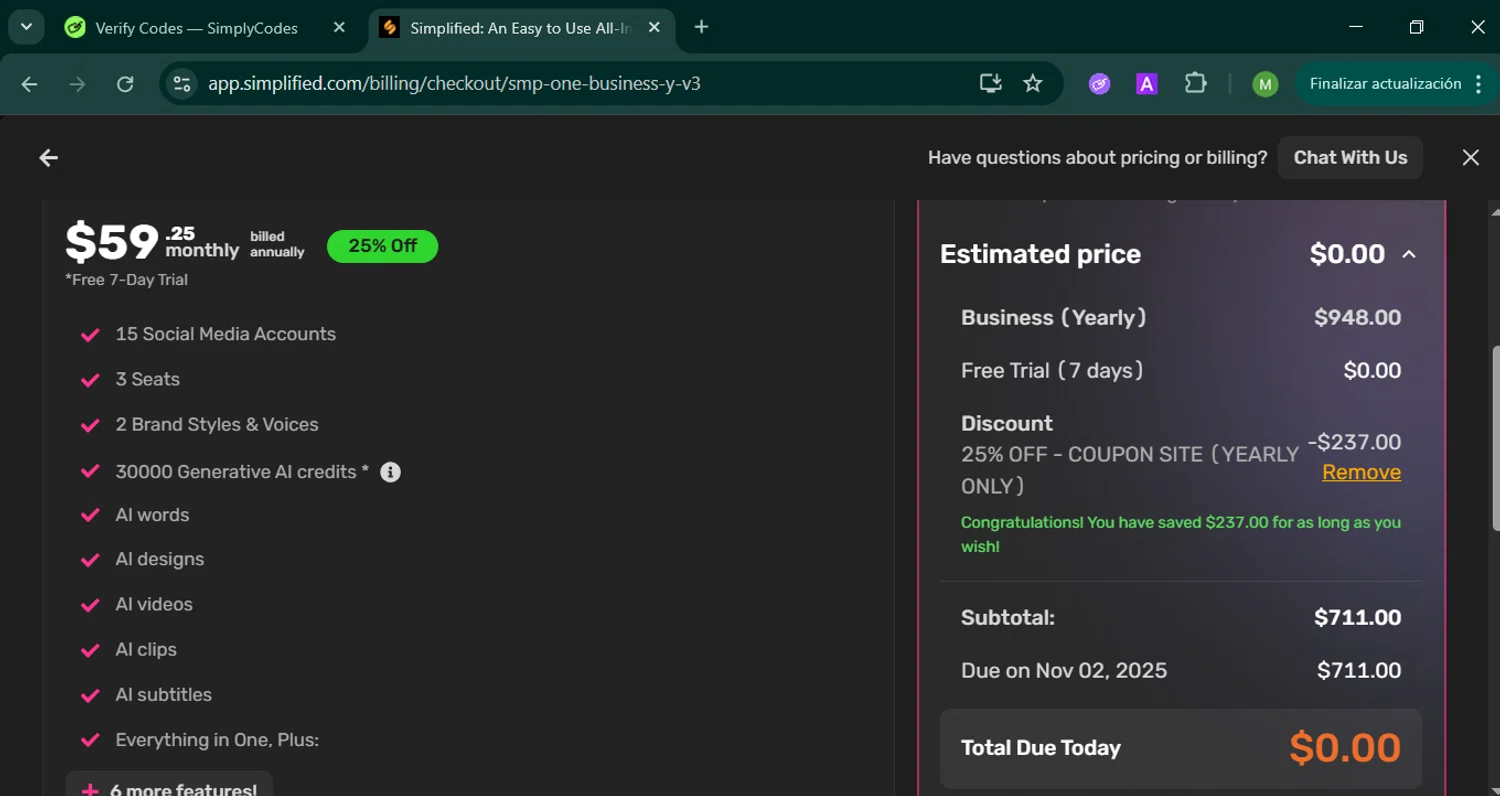This screenshot has height=796, width=1500.
Task: Click the Total Due Today label
Action: (x=1040, y=748)
